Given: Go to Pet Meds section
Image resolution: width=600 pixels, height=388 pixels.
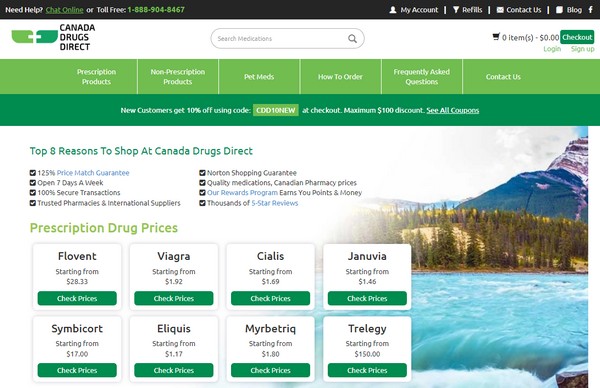Looking at the screenshot, I should tap(259, 77).
